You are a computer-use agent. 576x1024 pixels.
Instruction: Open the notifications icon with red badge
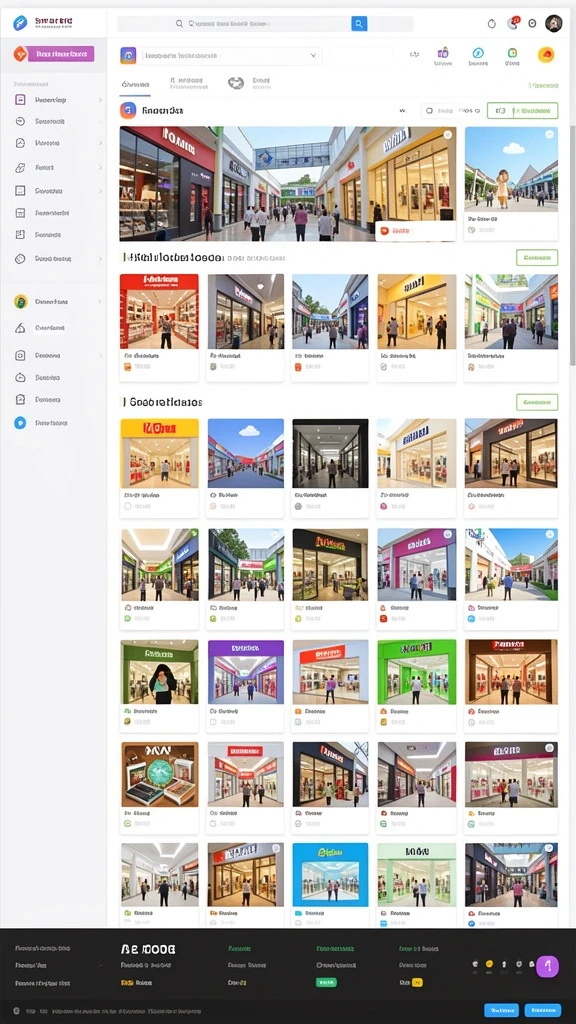(x=513, y=23)
